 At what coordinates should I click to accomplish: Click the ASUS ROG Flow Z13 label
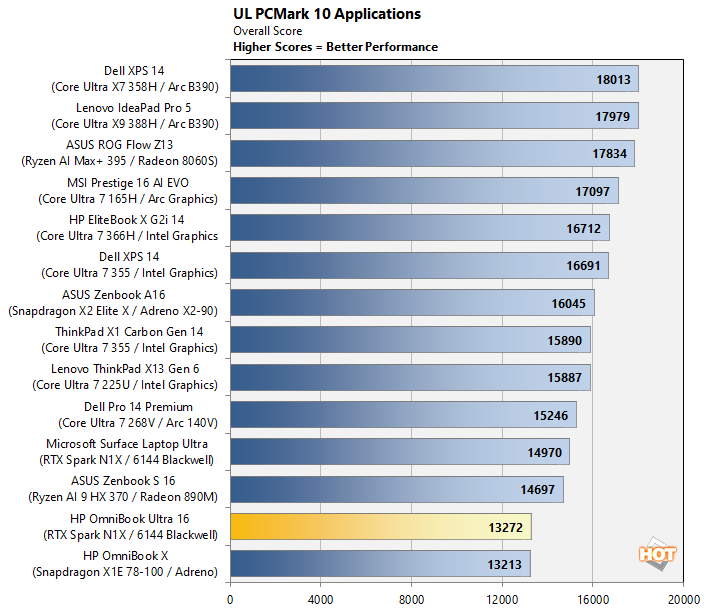coord(120,153)
